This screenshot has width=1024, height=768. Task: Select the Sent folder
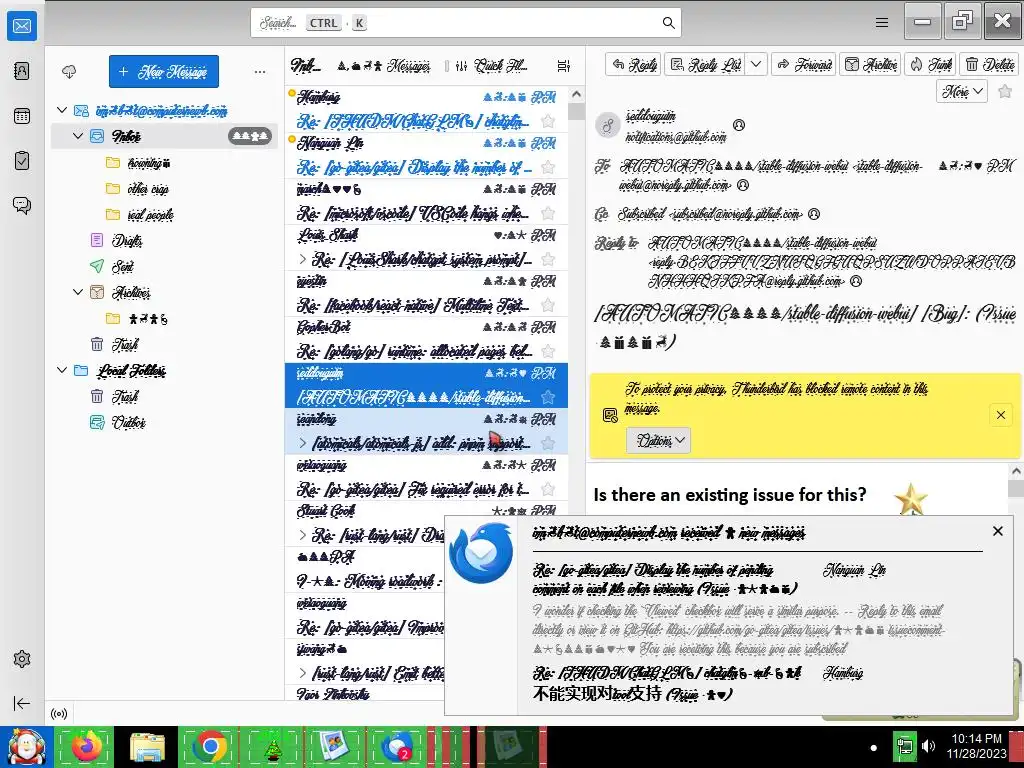(x=163, y=266)
